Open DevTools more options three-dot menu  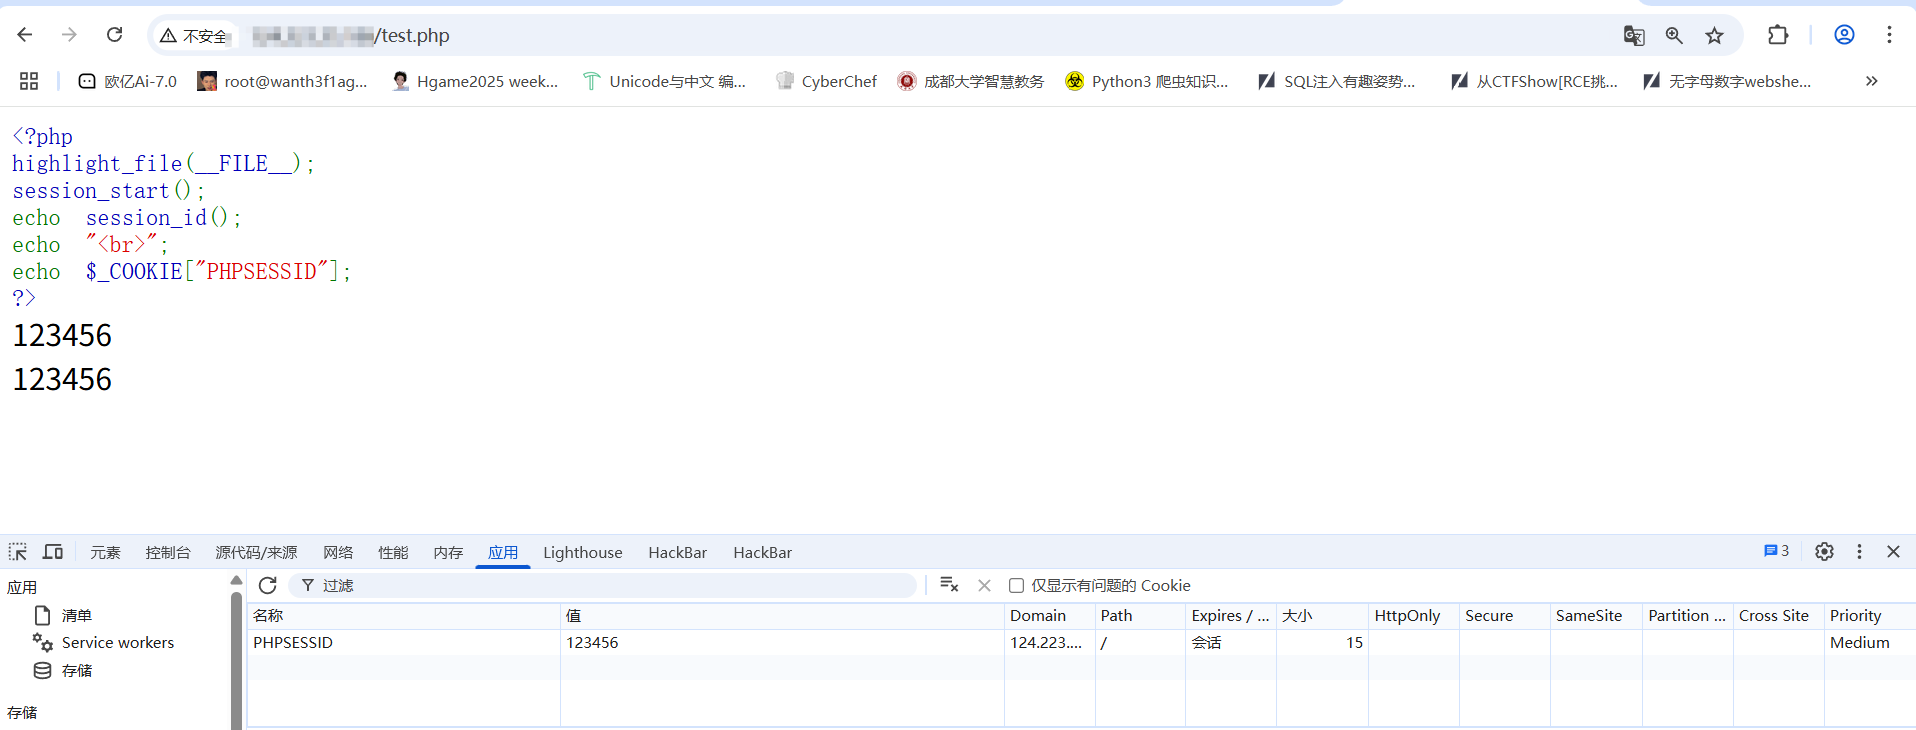tap(1859, 552)
